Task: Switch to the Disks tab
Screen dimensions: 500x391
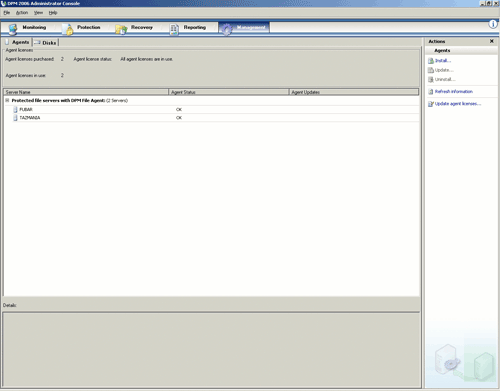Action: coord(46,43)
